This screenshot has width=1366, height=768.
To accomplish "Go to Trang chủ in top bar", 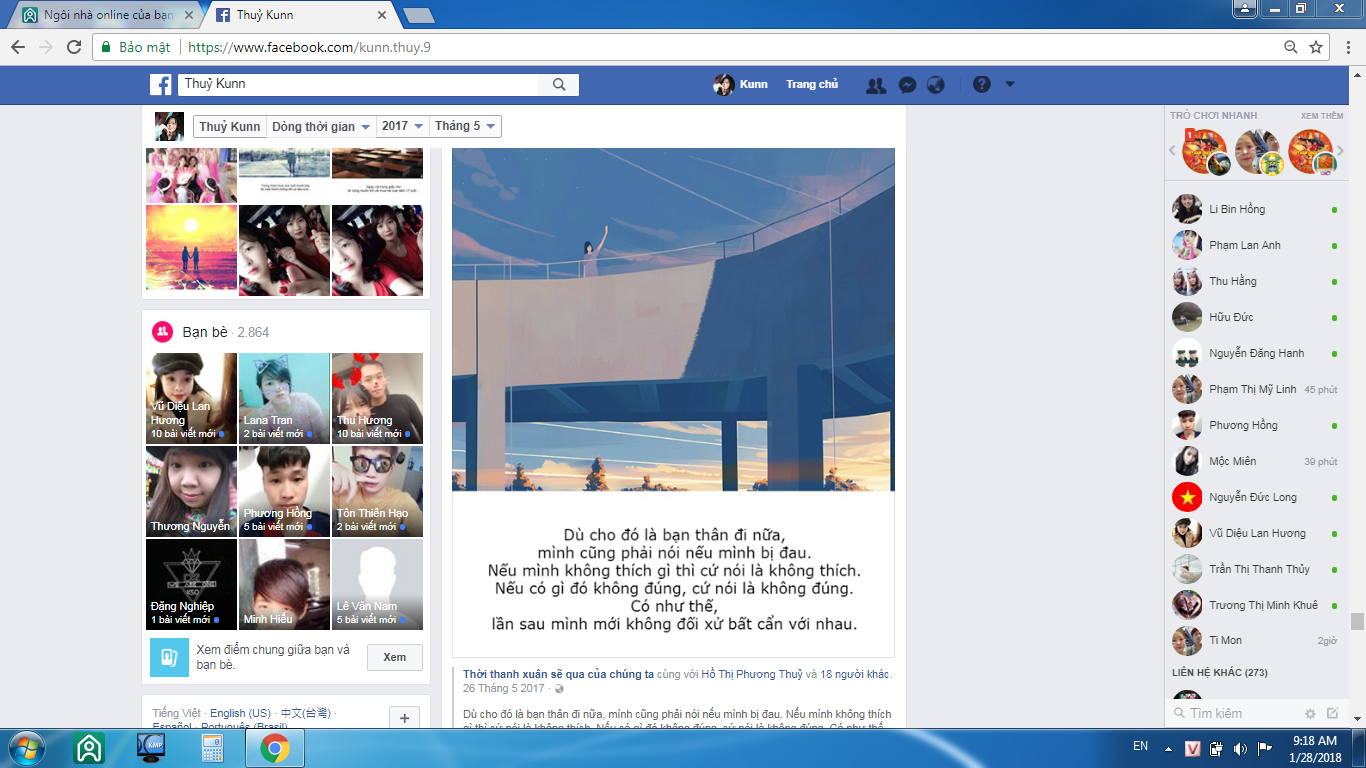I will point(811,85).
